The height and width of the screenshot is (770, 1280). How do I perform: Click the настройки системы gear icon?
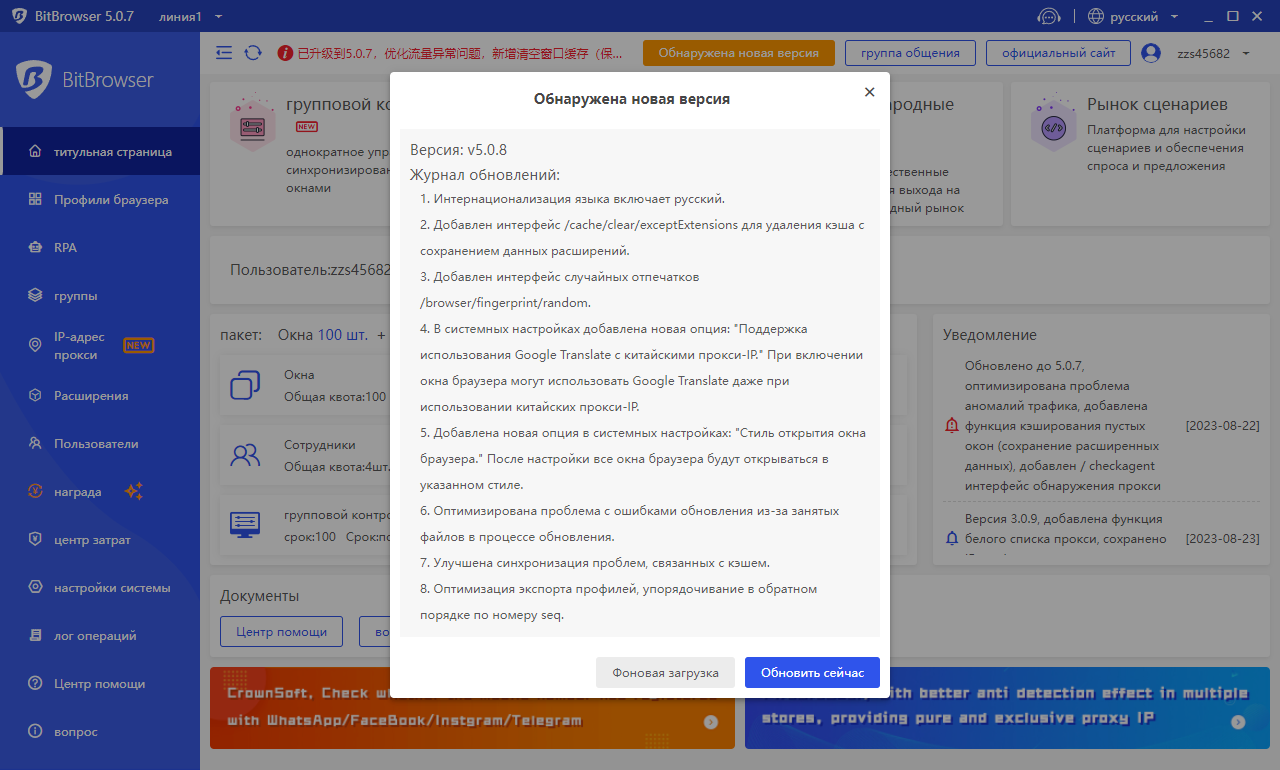[35, 588]
